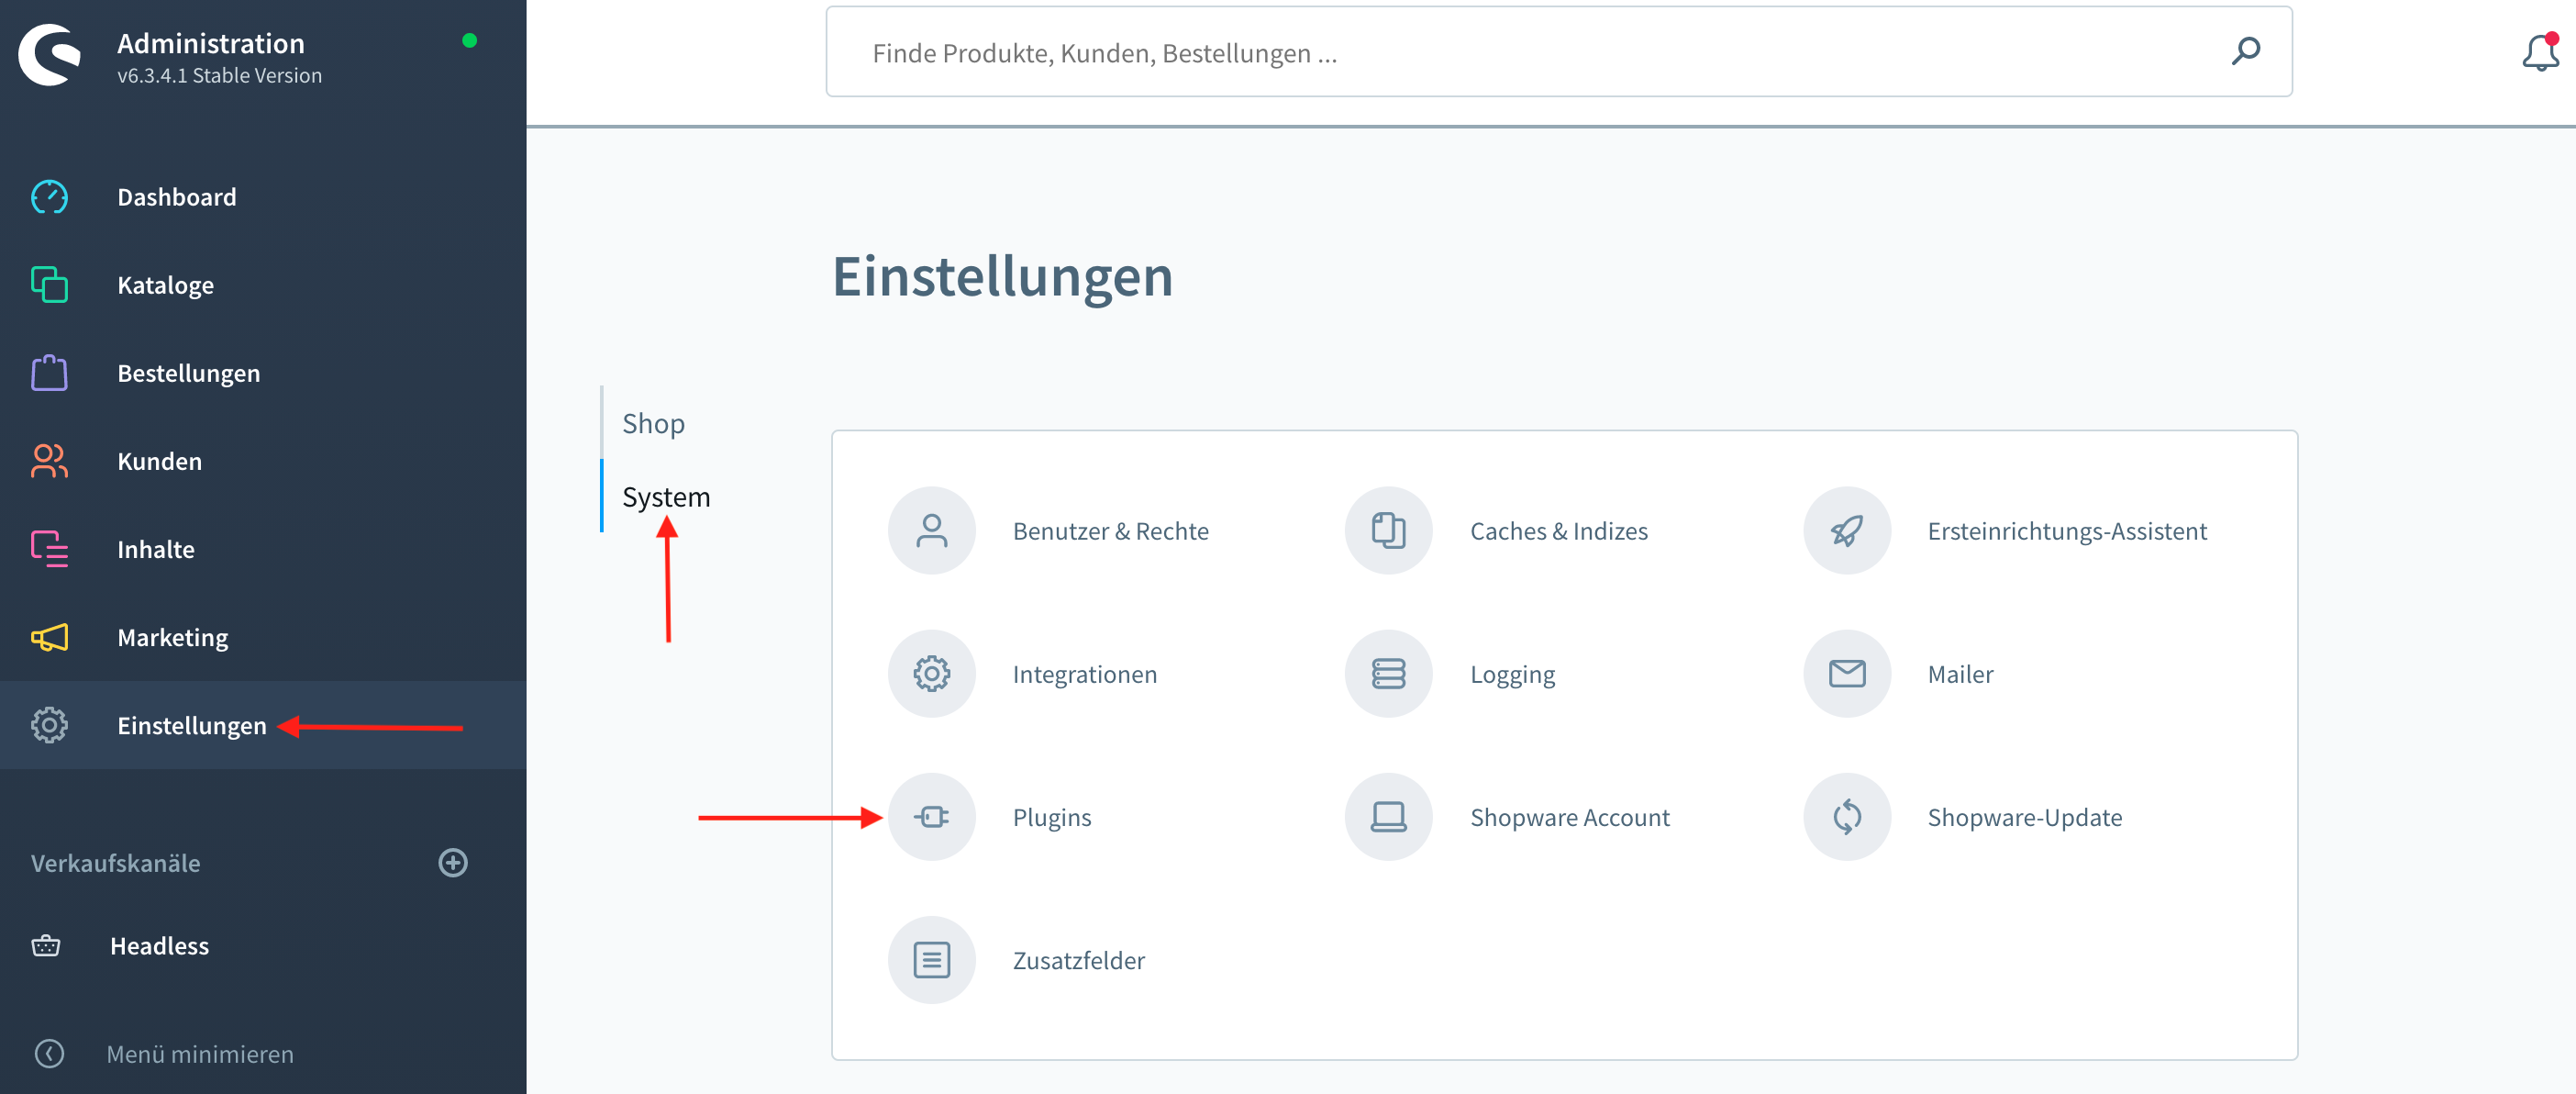Click the Menü minimieren chevron icon
2576x1094 pixels.
pos(49,1053)
